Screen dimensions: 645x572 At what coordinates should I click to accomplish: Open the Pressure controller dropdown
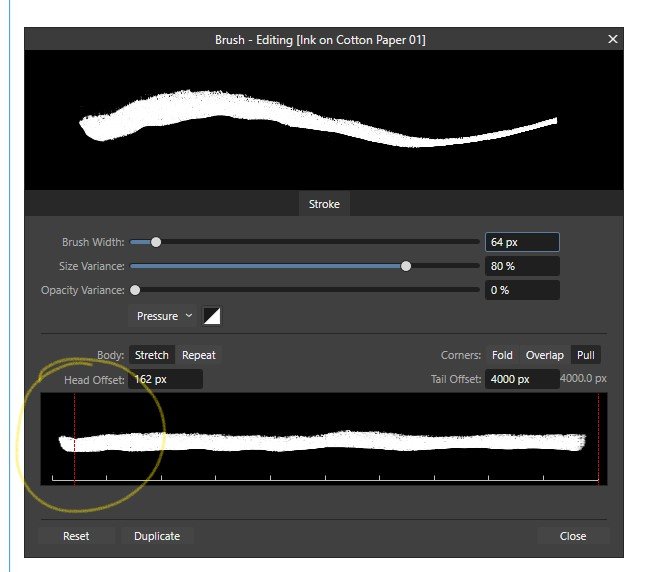click(164, 316)
